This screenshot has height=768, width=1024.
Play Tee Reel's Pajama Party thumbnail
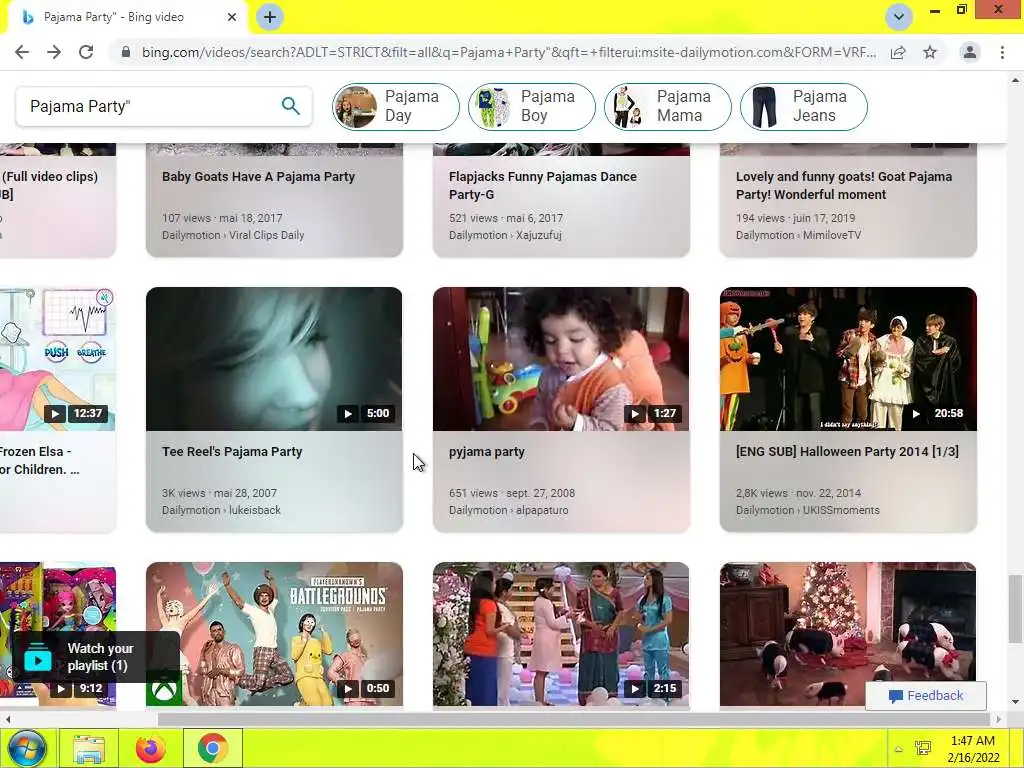tap(274, 359)
